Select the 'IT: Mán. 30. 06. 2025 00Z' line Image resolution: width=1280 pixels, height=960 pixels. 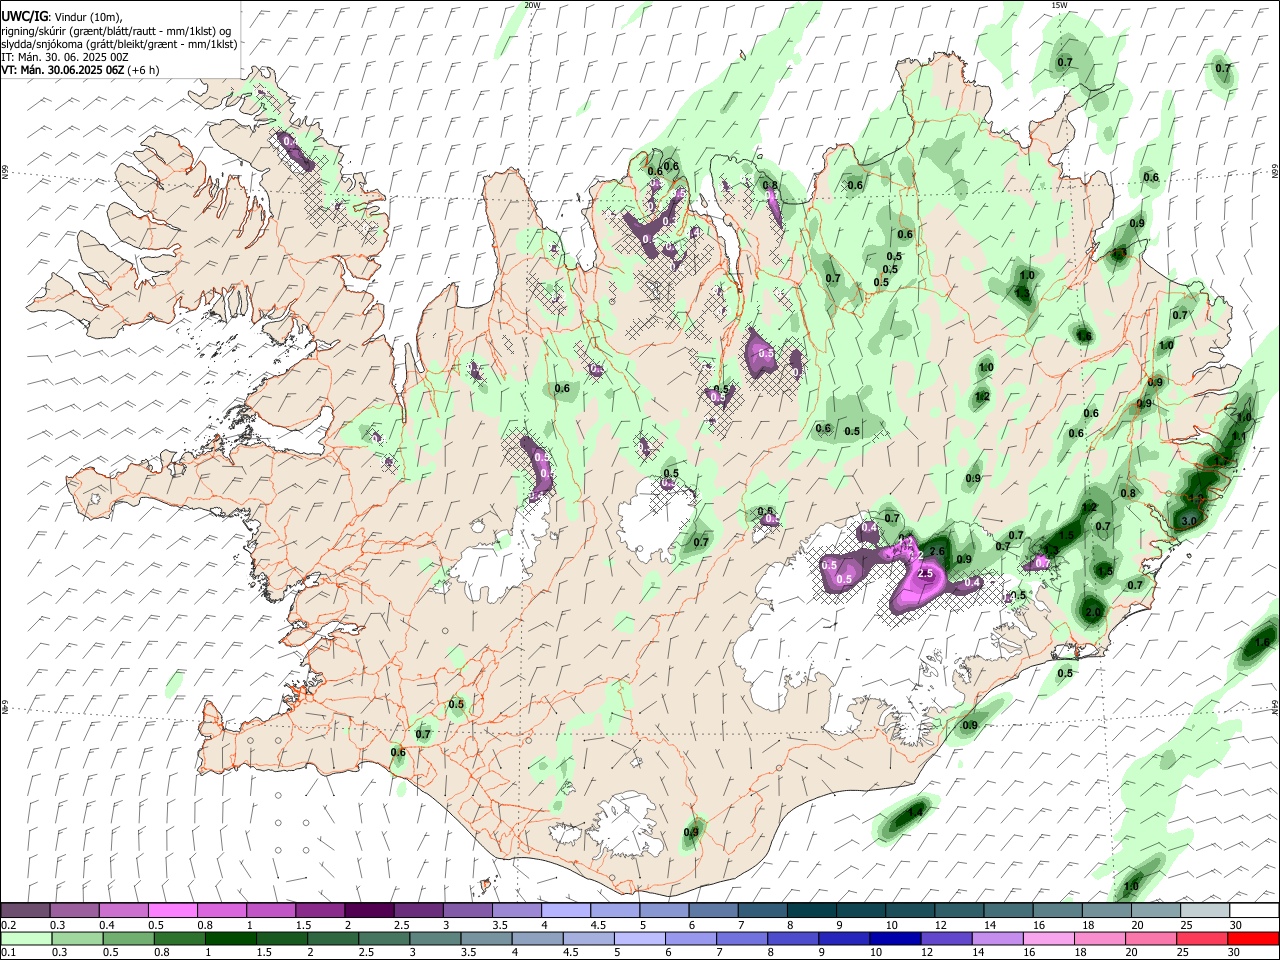click(x=63, y=57)
